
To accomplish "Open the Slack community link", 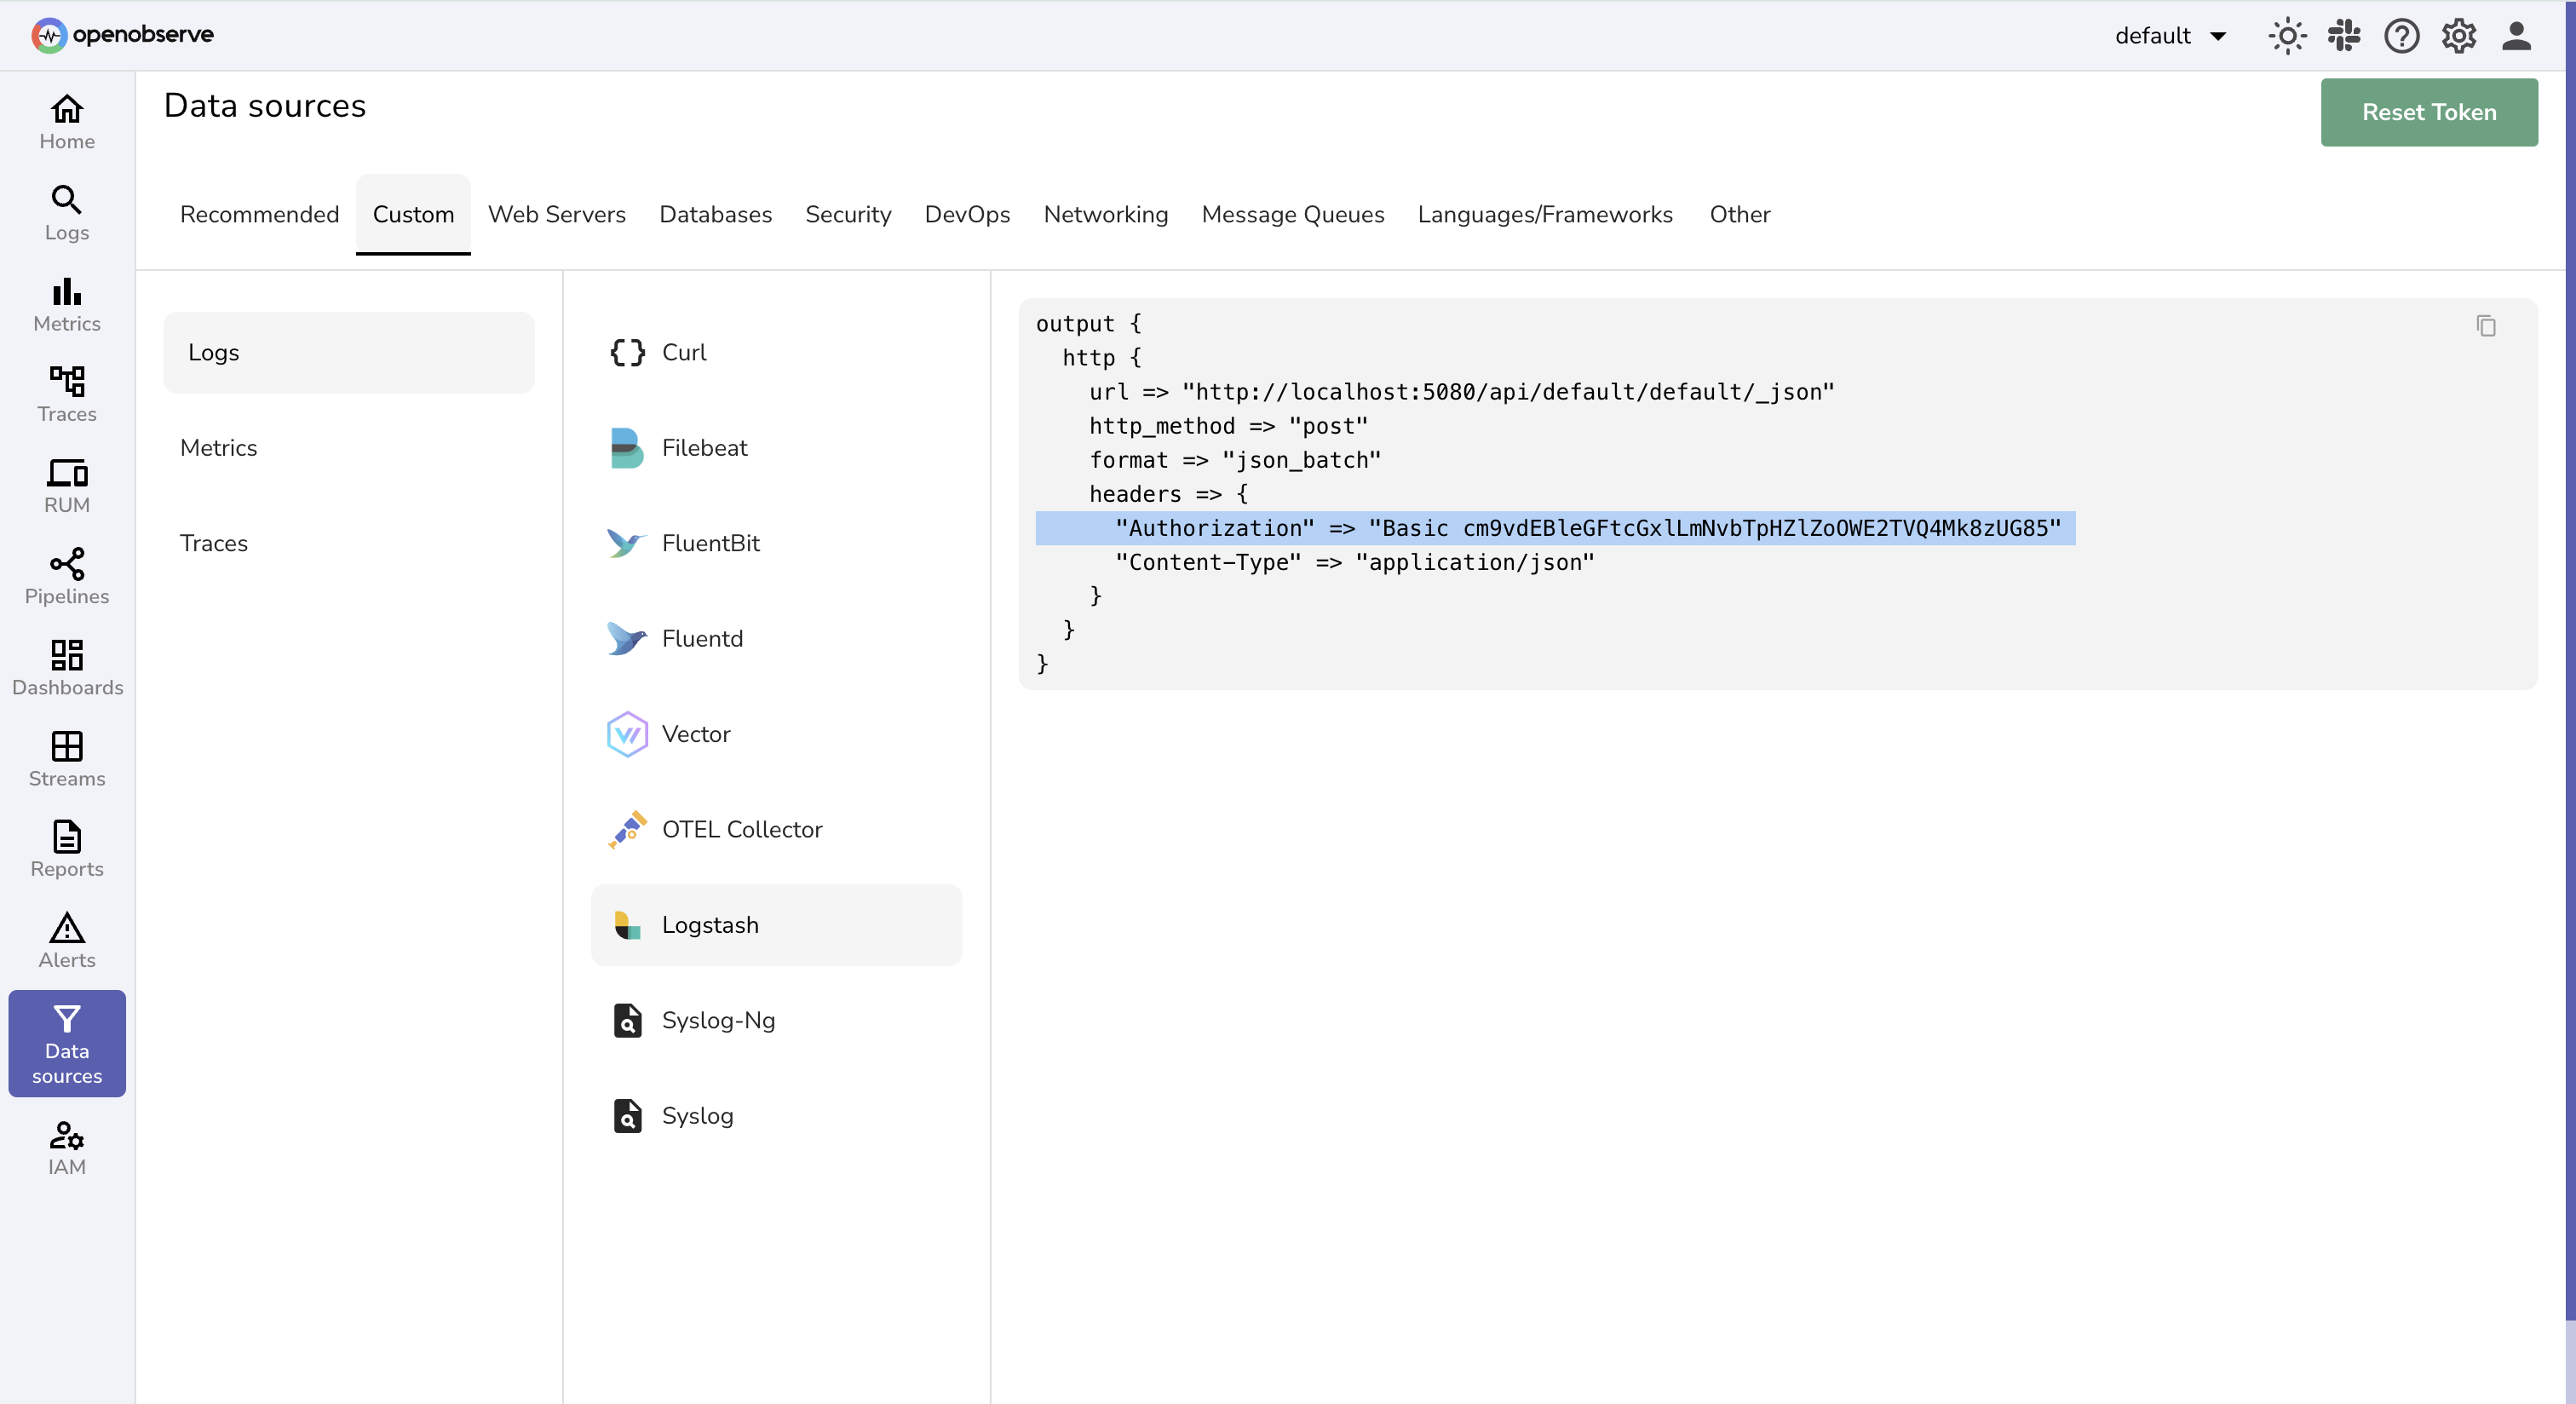I will point(2344,36).
